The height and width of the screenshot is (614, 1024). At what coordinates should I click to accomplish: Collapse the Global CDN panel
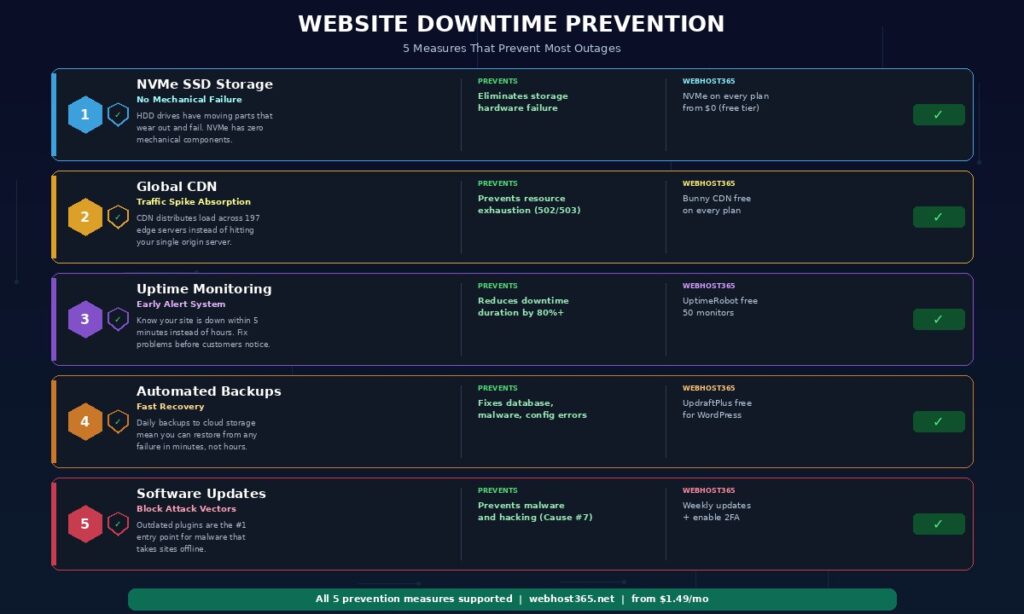(x=176, y=186)
